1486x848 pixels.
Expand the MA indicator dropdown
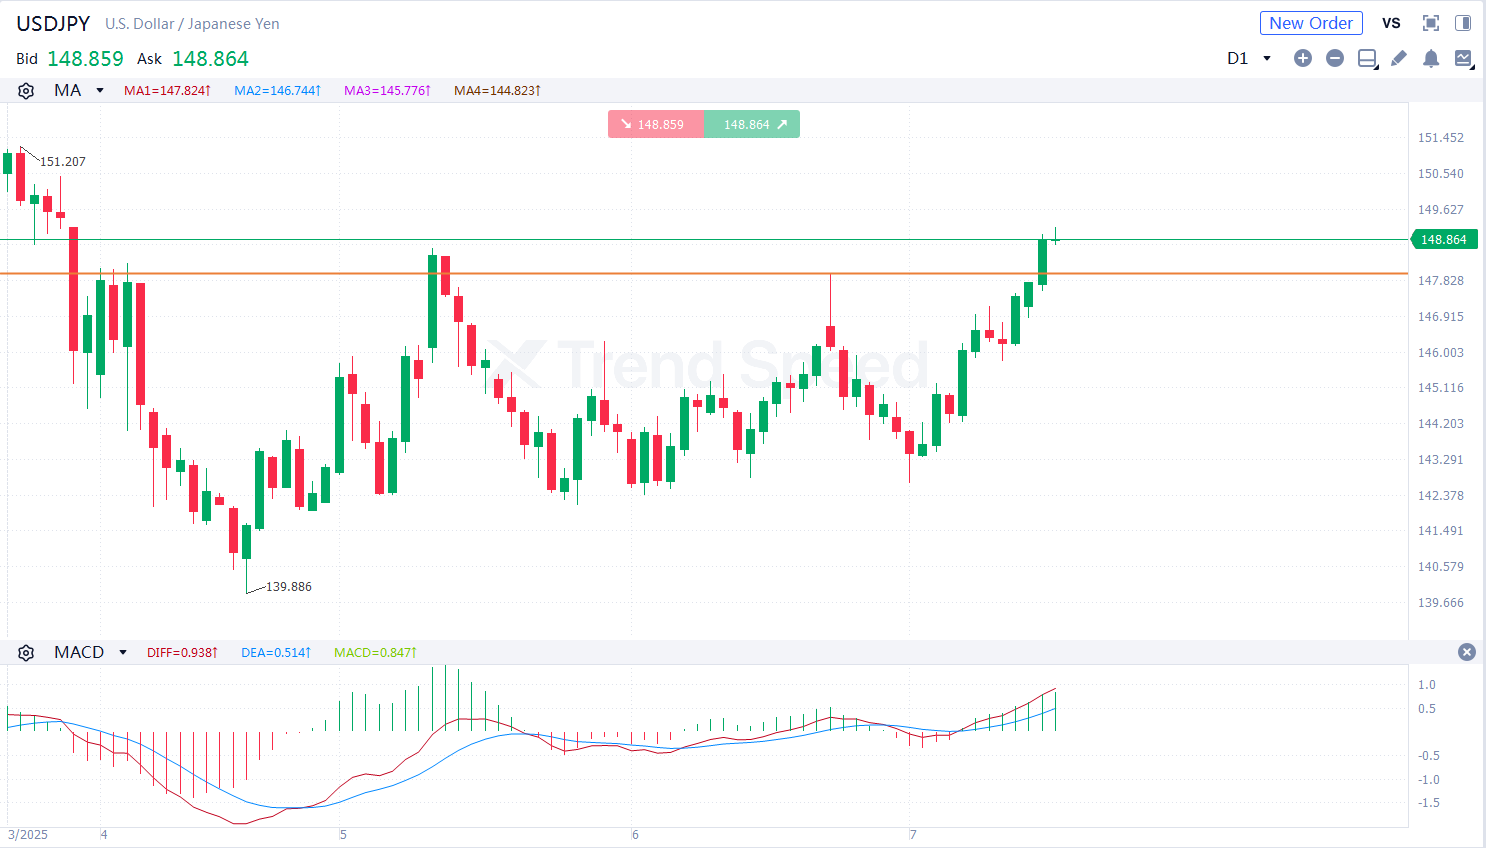pyautogui.click(x=100, y=90)
